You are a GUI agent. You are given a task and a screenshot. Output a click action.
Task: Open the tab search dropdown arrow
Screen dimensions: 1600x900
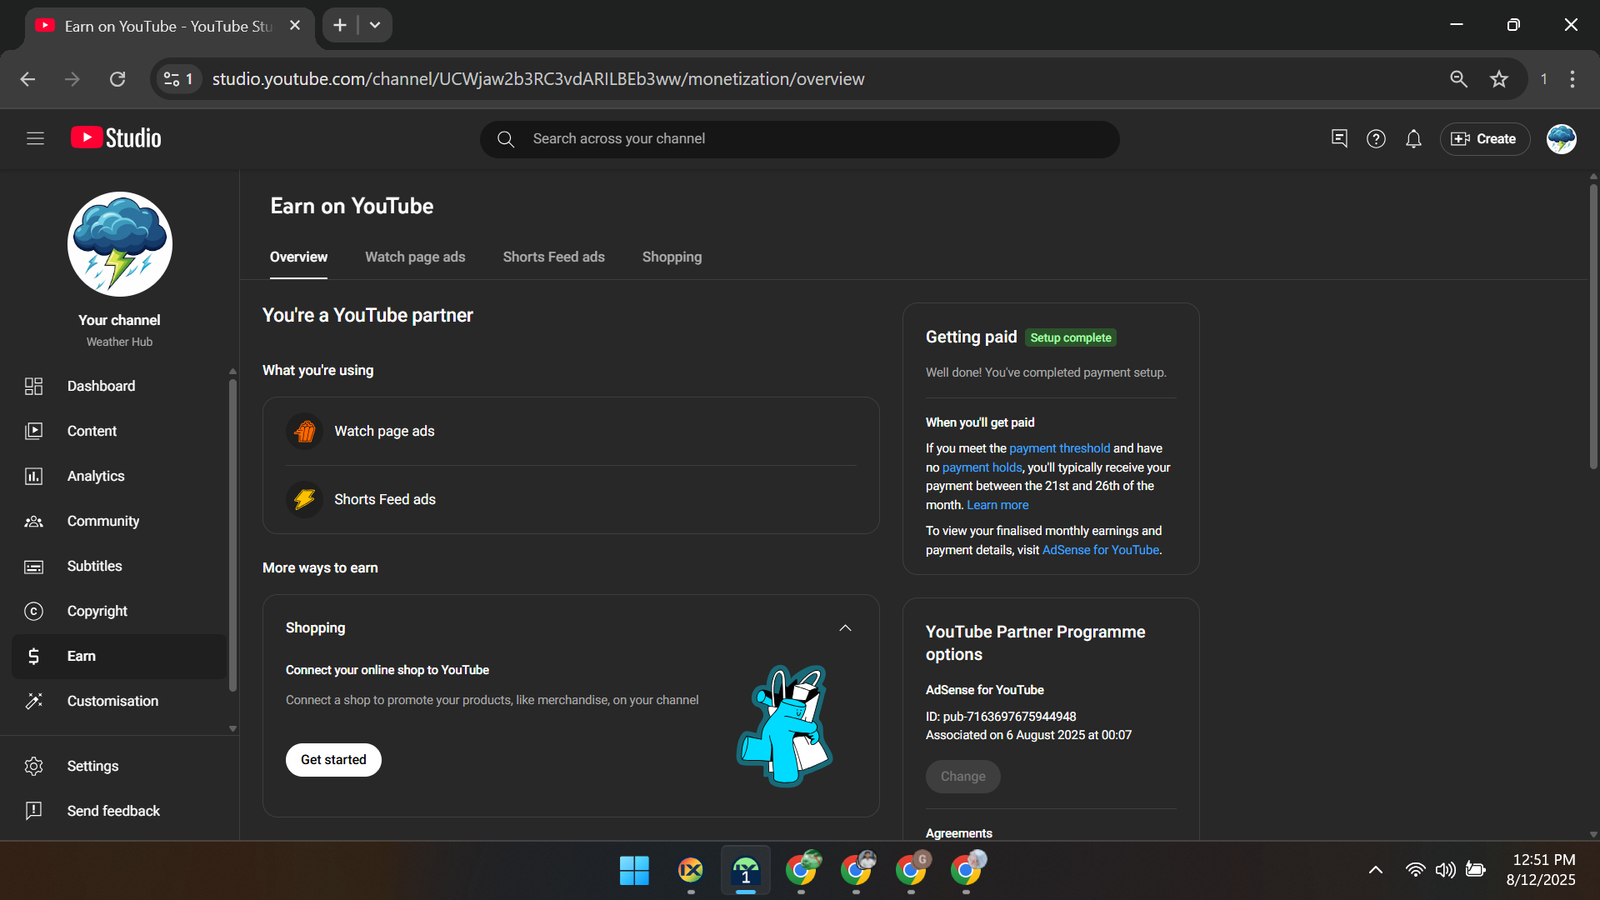click(375, 25)
